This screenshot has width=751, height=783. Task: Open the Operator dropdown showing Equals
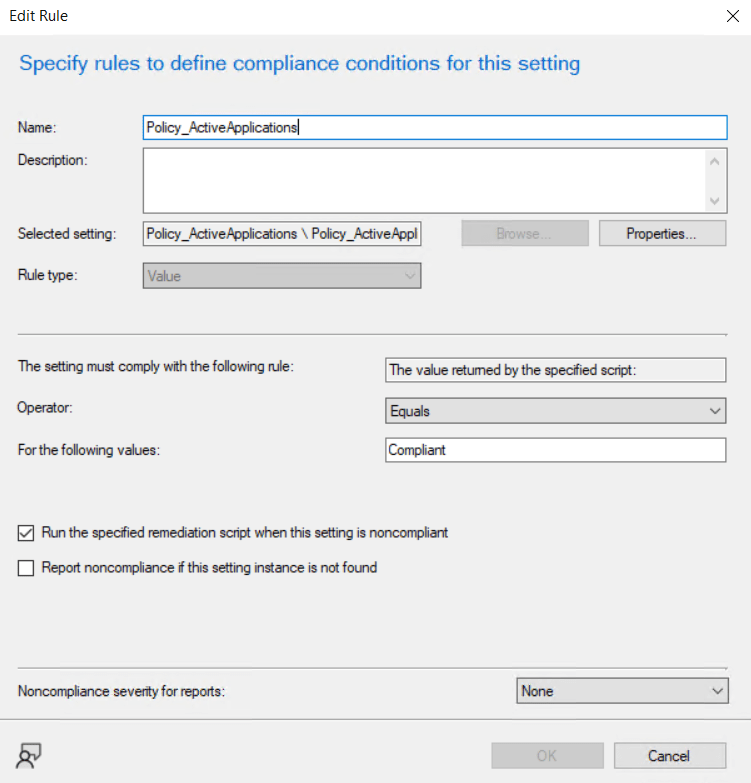click(555, 410)
